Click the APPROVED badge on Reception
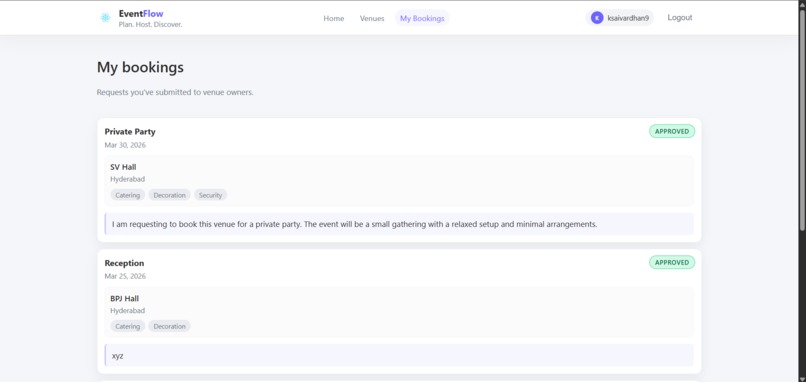Image resolution: width=806 pixels, height=382 pixels. click(x=672, y=262)
